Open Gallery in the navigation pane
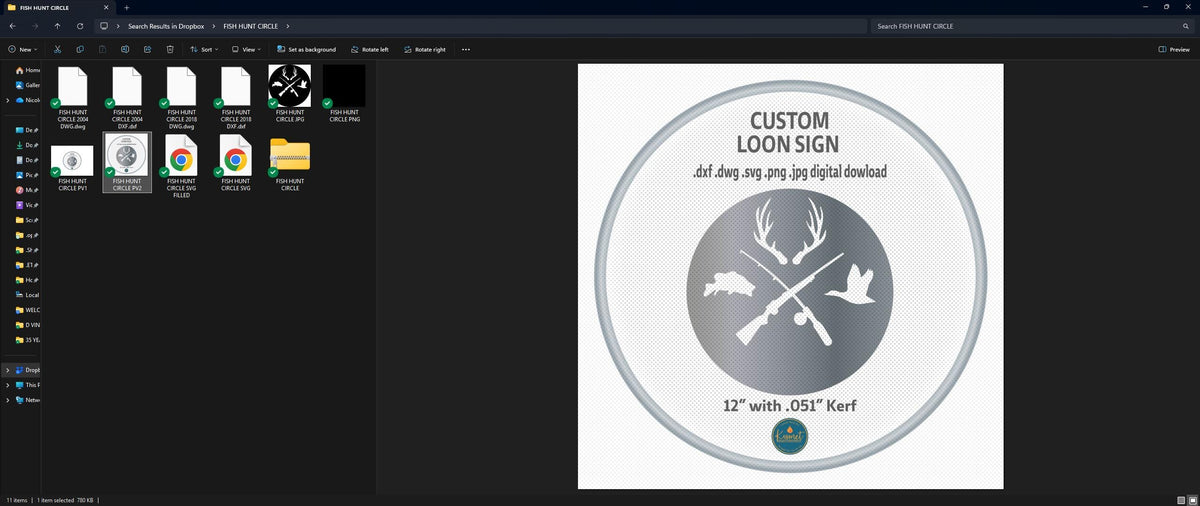The image size is (1200, 506). [x=28, y=85]
